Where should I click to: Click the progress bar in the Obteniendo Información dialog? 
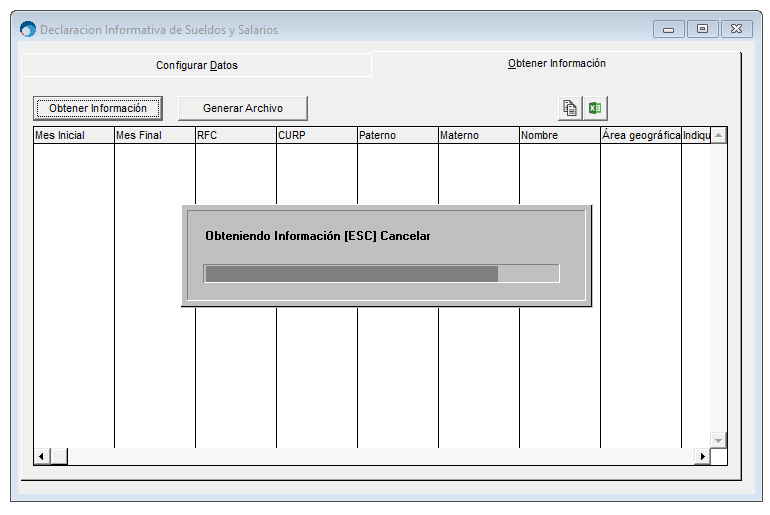click(x=381, y=274)
